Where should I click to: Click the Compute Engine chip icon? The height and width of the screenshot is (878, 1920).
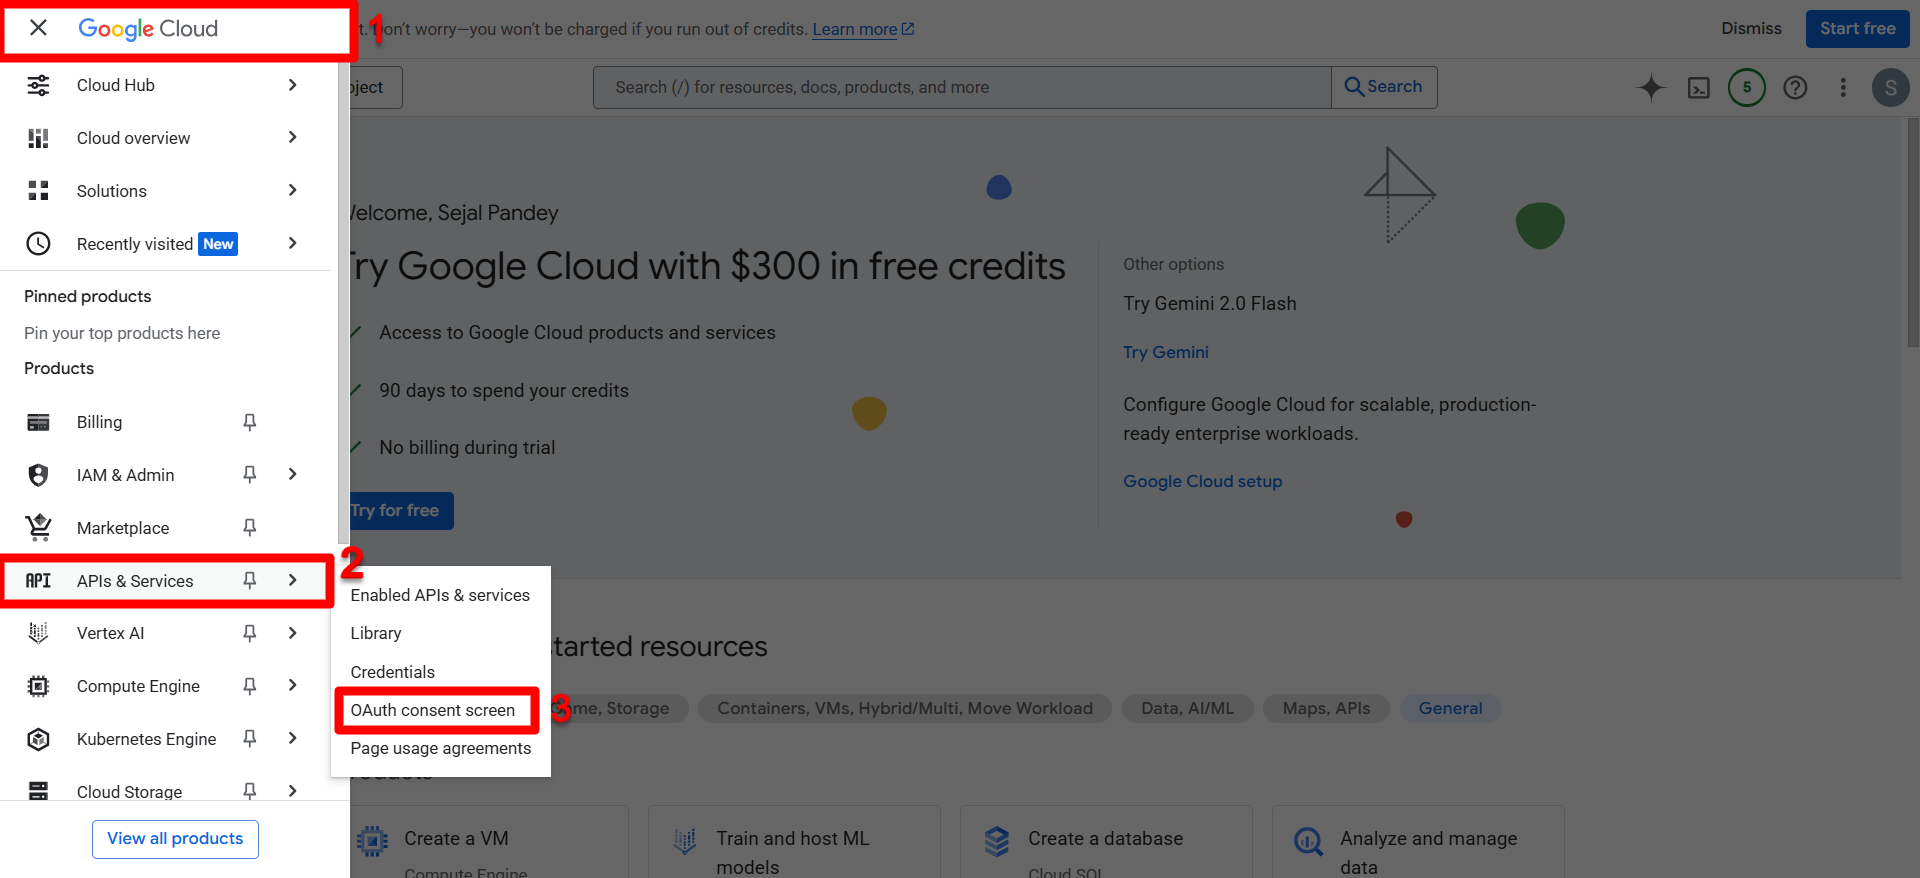tap(38, 686)
